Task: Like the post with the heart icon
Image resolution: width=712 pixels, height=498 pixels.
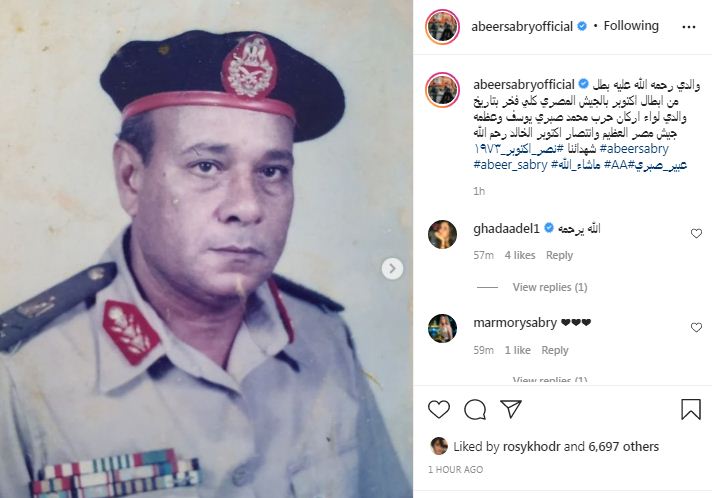Action: pyautogui.click(x=439, y=409)
